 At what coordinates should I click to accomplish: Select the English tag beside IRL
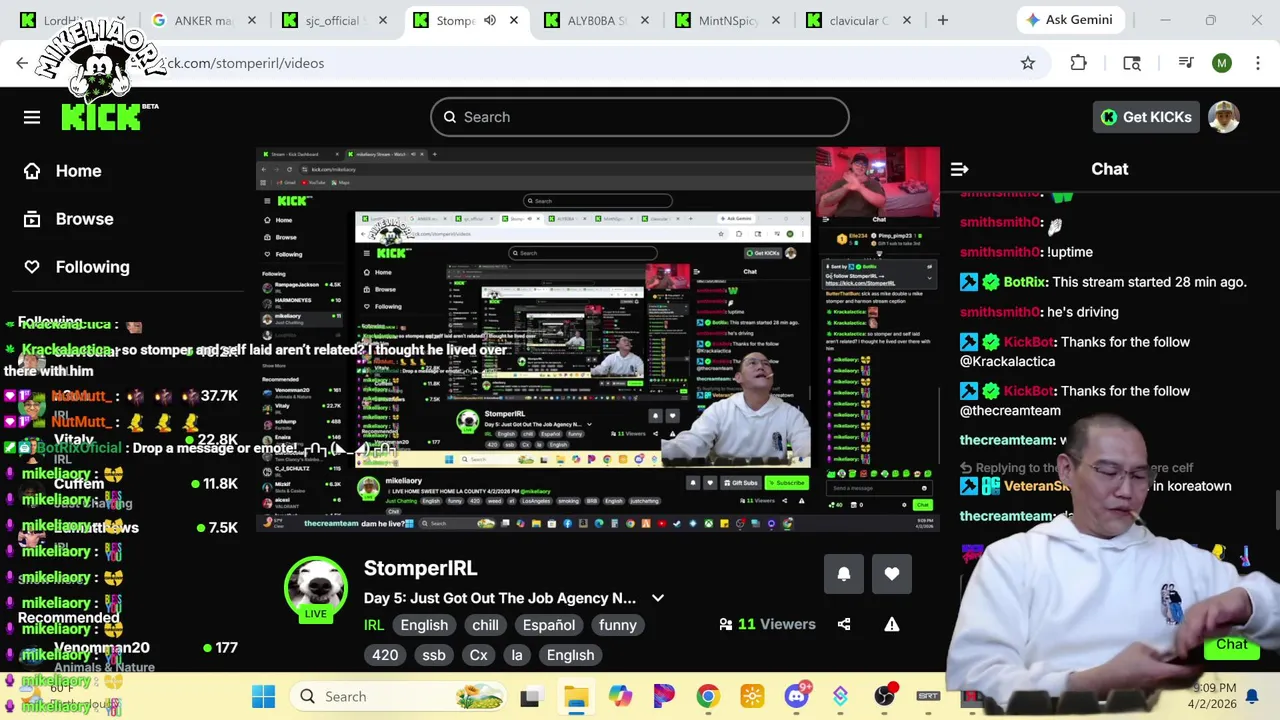click(x=424, y=625)
